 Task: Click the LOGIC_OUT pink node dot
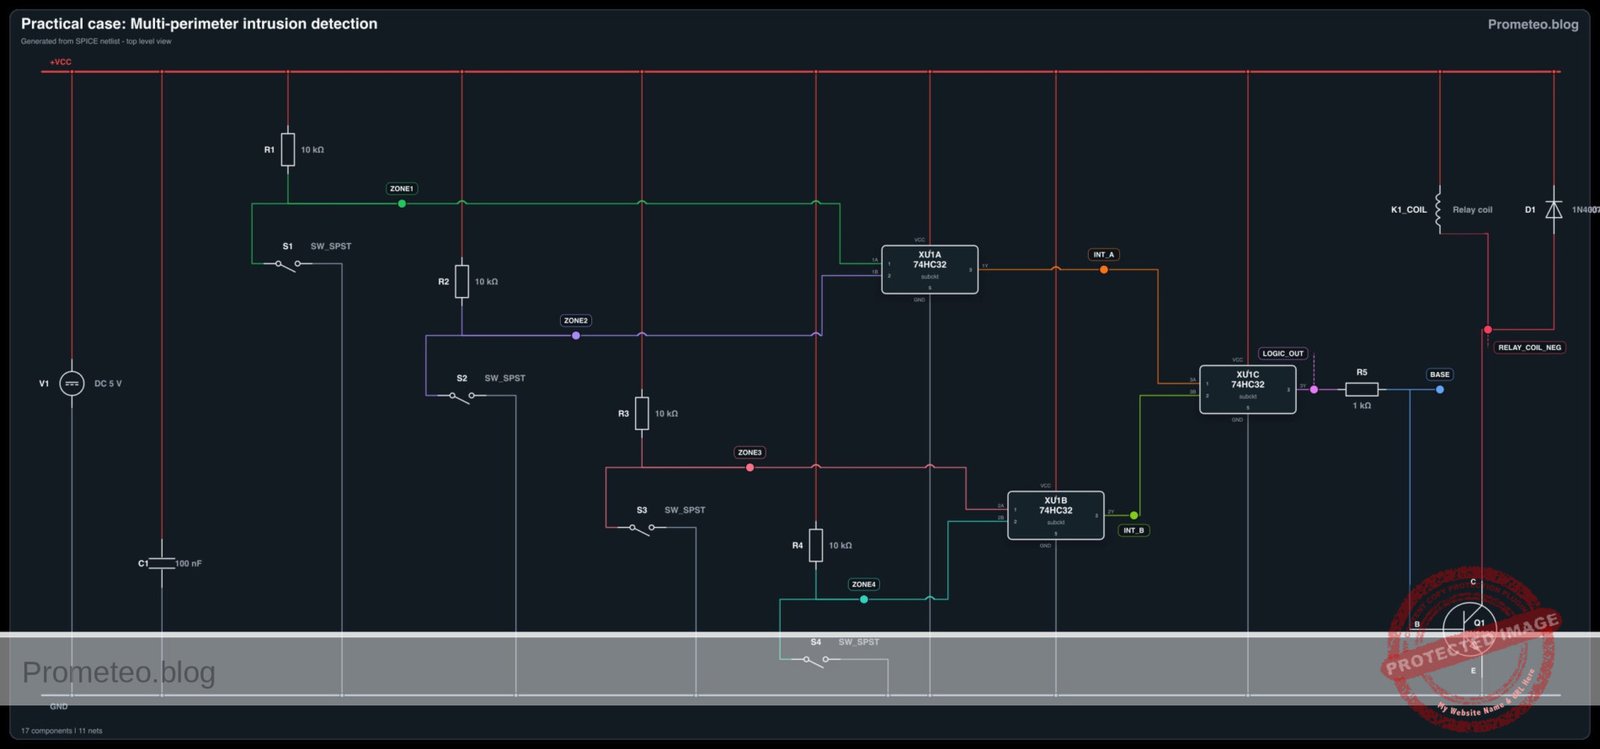click(x=1314, y=389)
